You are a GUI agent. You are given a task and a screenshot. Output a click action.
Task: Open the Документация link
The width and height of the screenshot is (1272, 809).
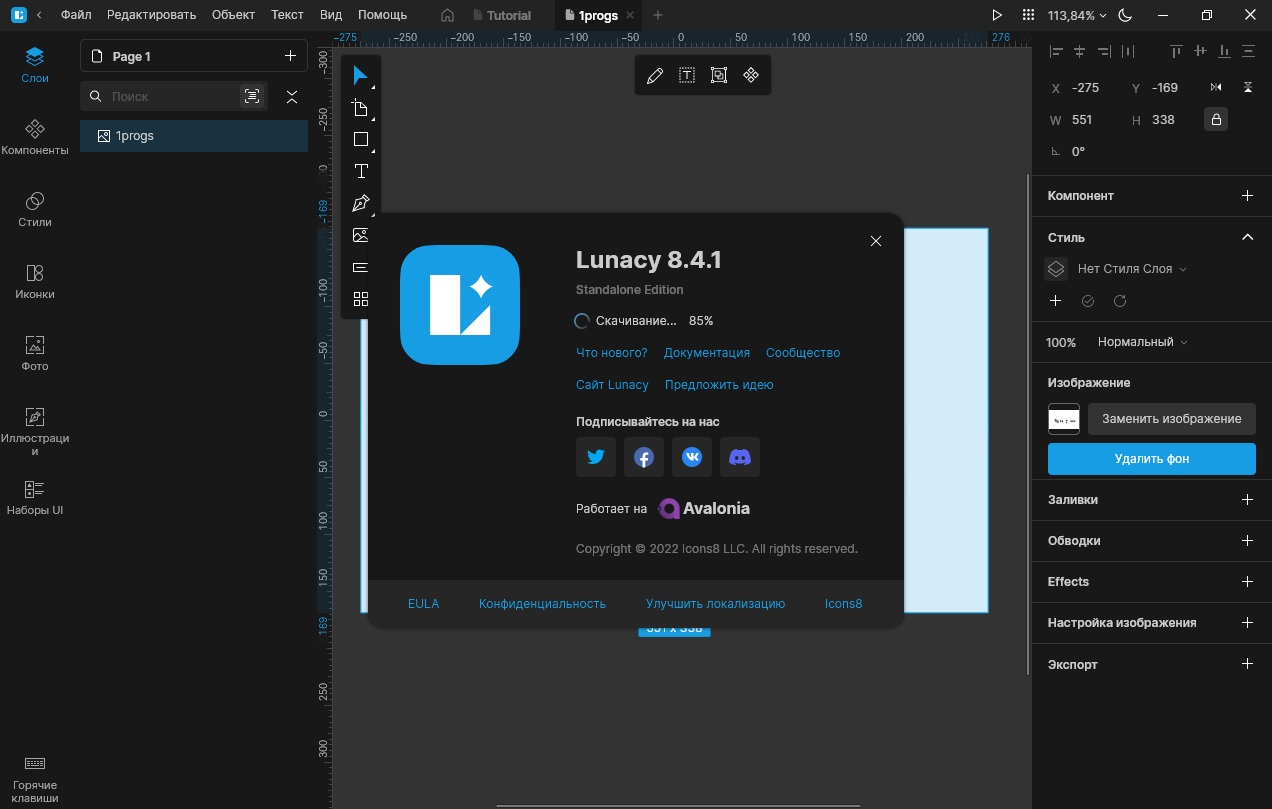707,353
